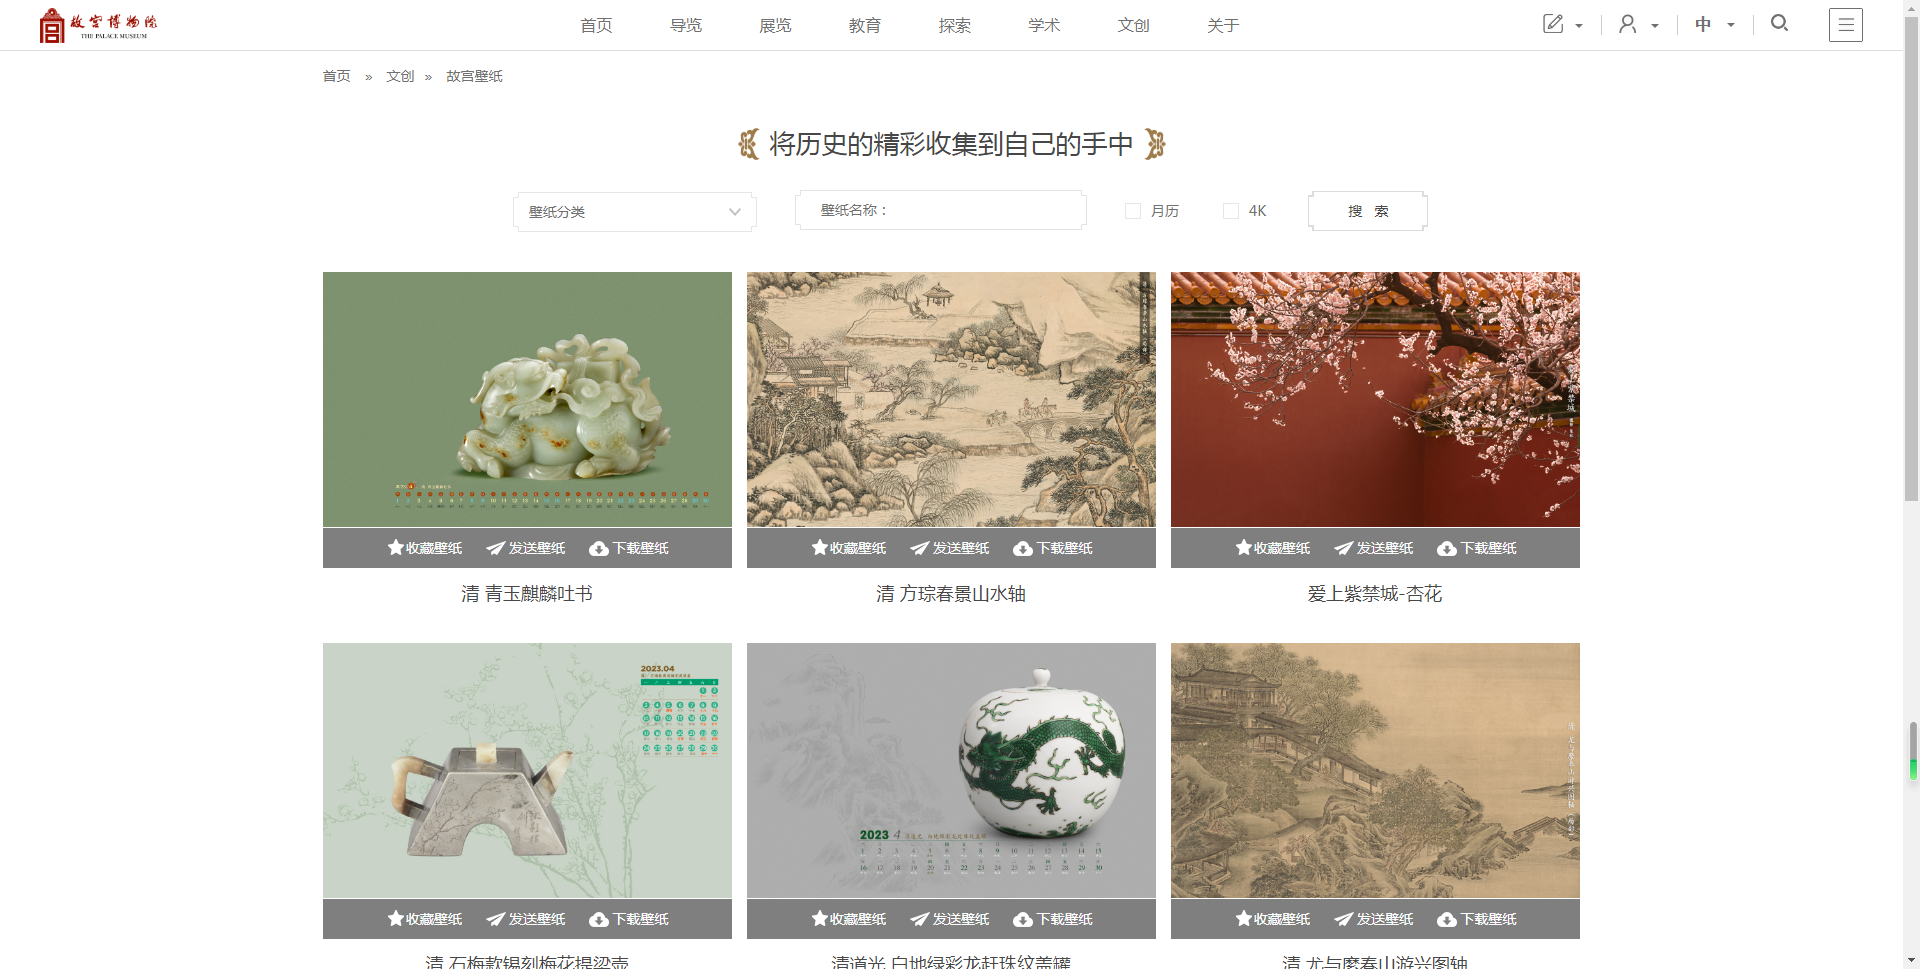Open the language selector 中 dropdown
Image resolution: width=1920 pixels, height=969 pixels.
tap(1714, 25)
